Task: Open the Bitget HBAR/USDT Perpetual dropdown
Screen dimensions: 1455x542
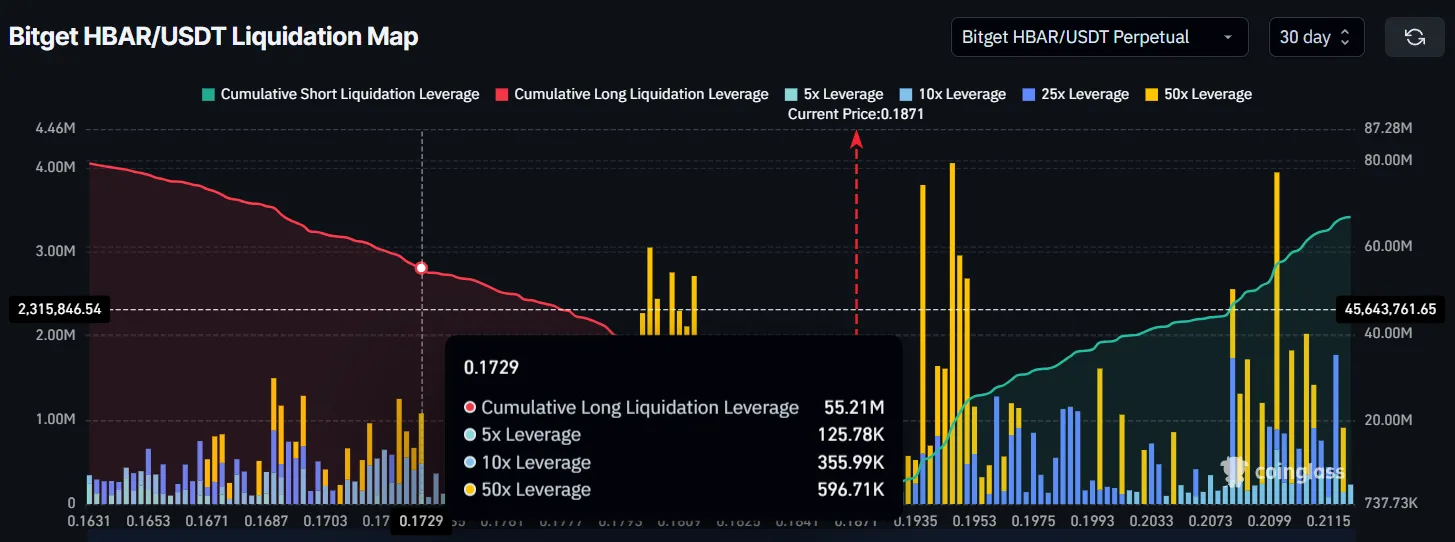Action: pyautogui.click(x=1099, y=37)
